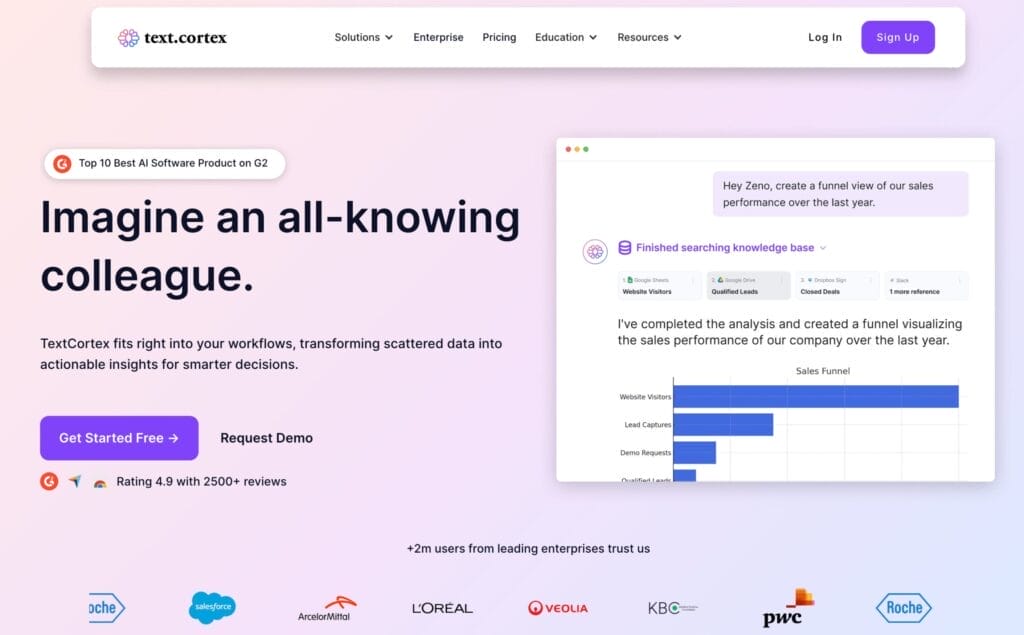Screen dimensions: 1024x635
Task: Open the Website Visitors reference card
Action: tap(660, 285)
